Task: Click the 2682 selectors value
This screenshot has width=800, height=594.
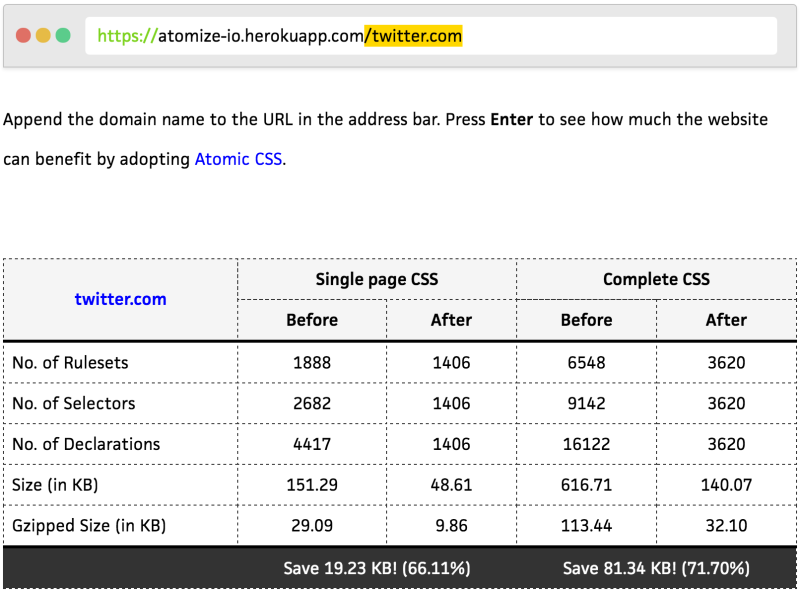Action: [x=312, y=404]
